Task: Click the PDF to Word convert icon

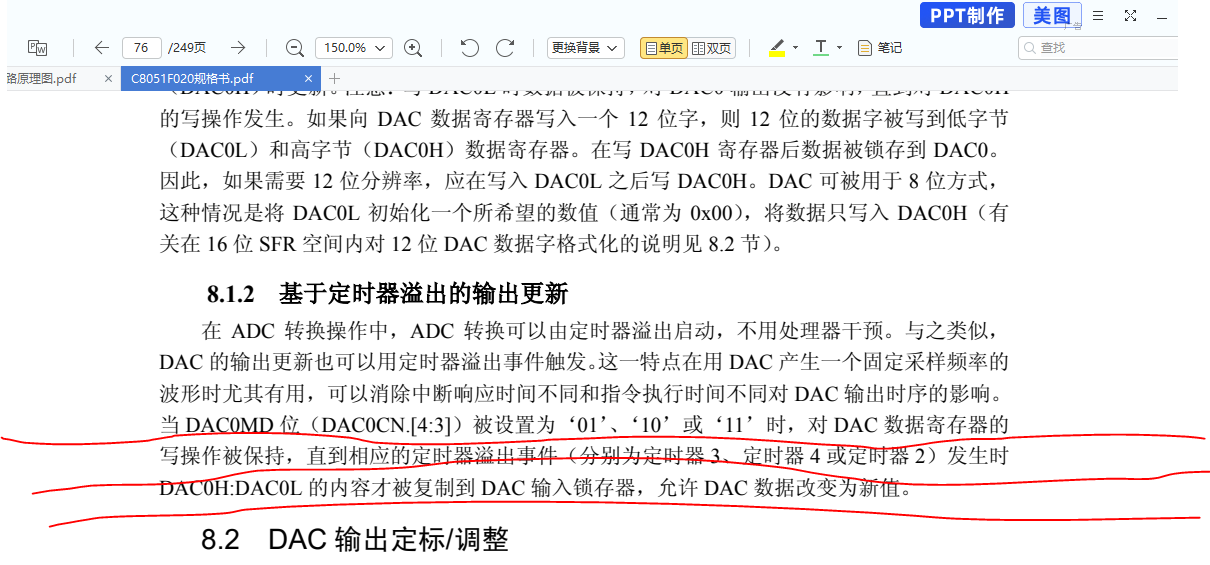Action: pyautogui.click(x=37, y=47)
